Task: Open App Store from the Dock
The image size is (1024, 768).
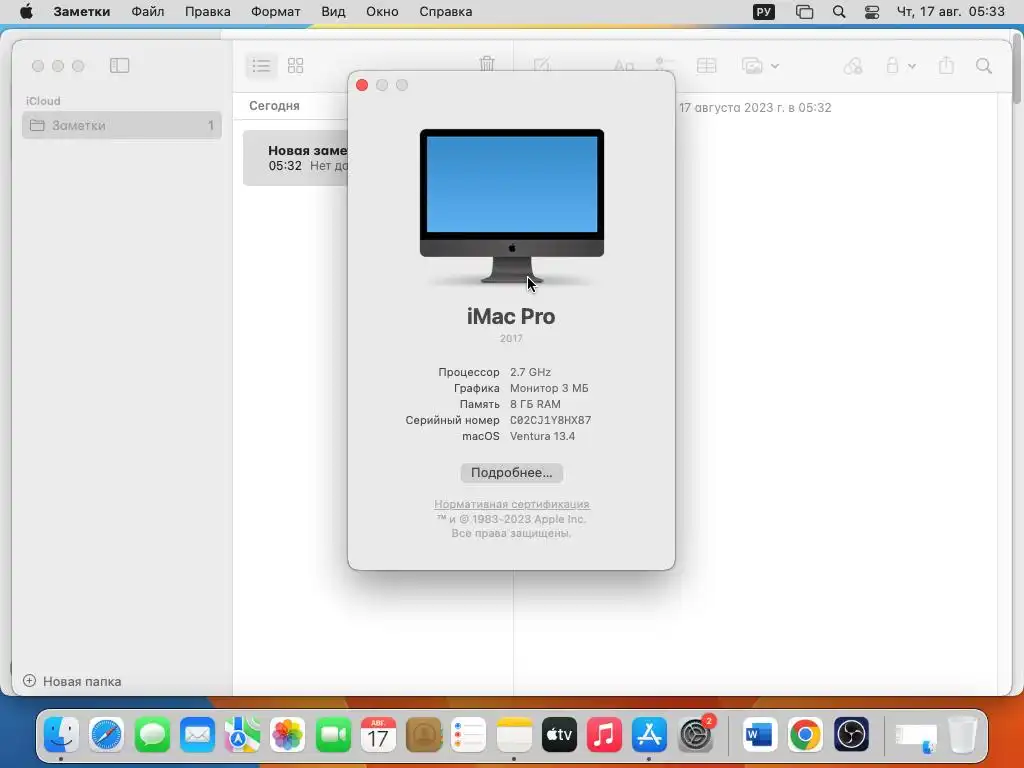Action: point(649,735)
